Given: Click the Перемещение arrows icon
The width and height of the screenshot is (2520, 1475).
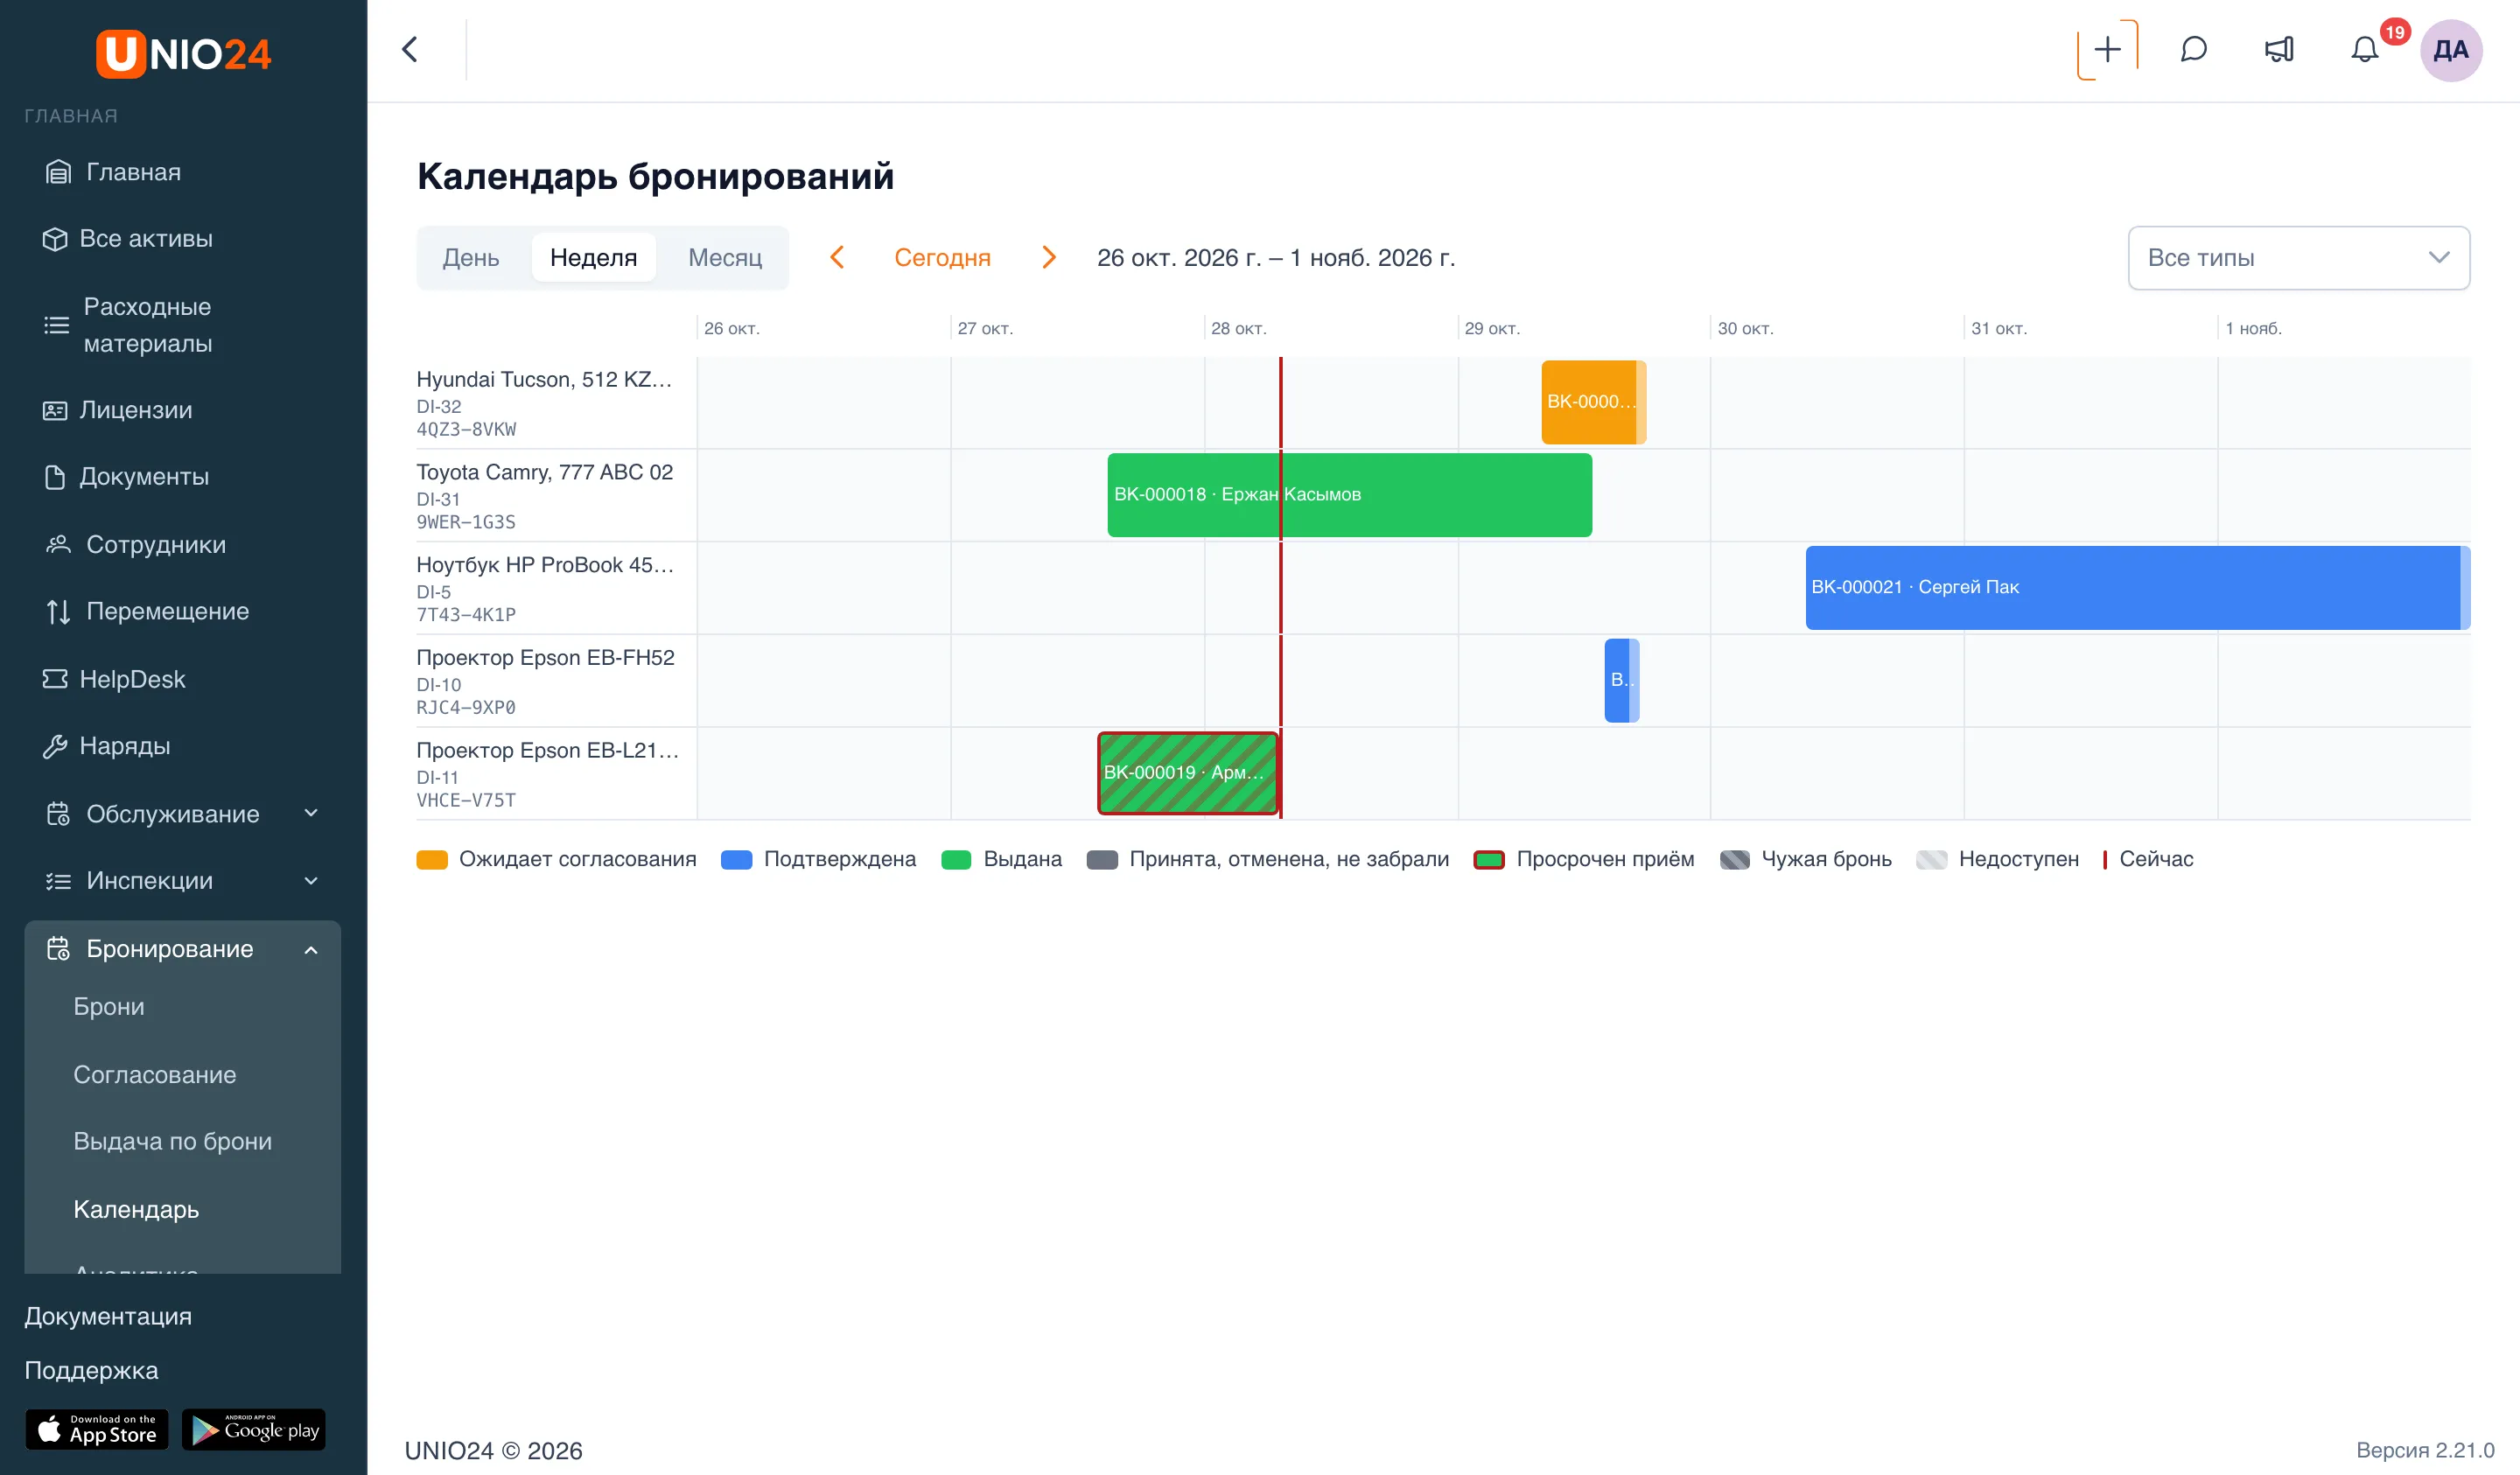Looking at the screenshot, I should 58,611.
